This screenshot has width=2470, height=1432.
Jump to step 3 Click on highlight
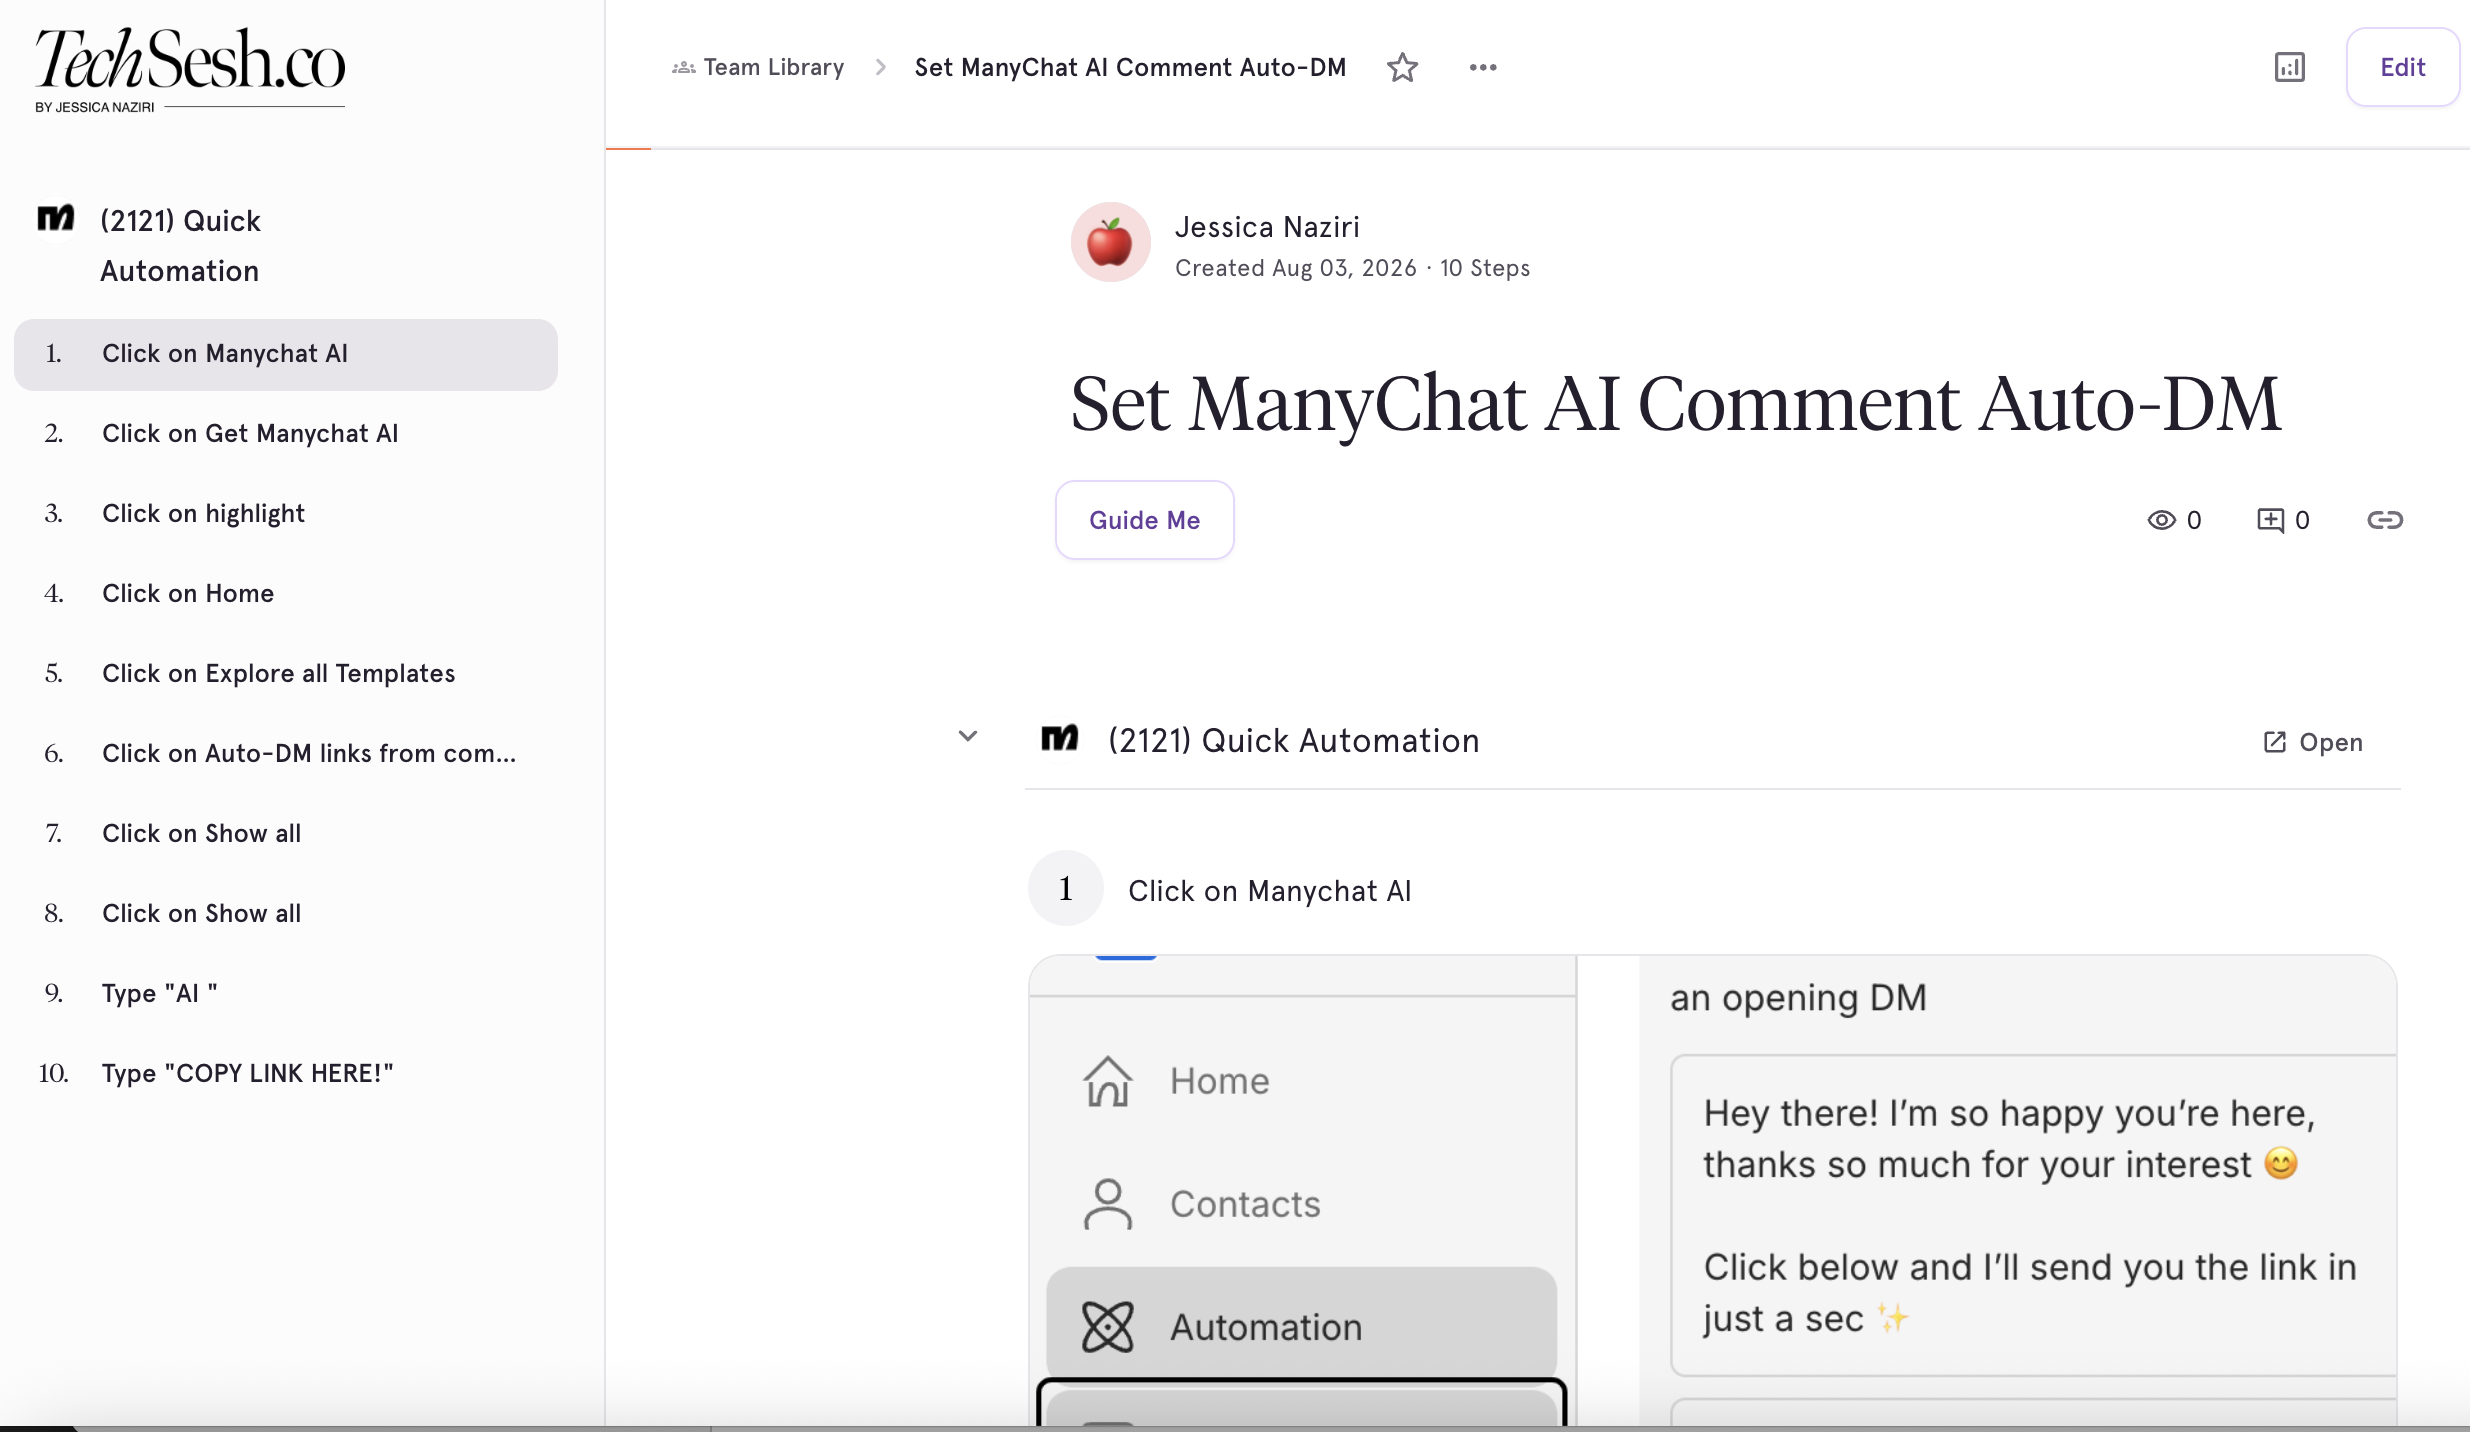coord(286,514)
